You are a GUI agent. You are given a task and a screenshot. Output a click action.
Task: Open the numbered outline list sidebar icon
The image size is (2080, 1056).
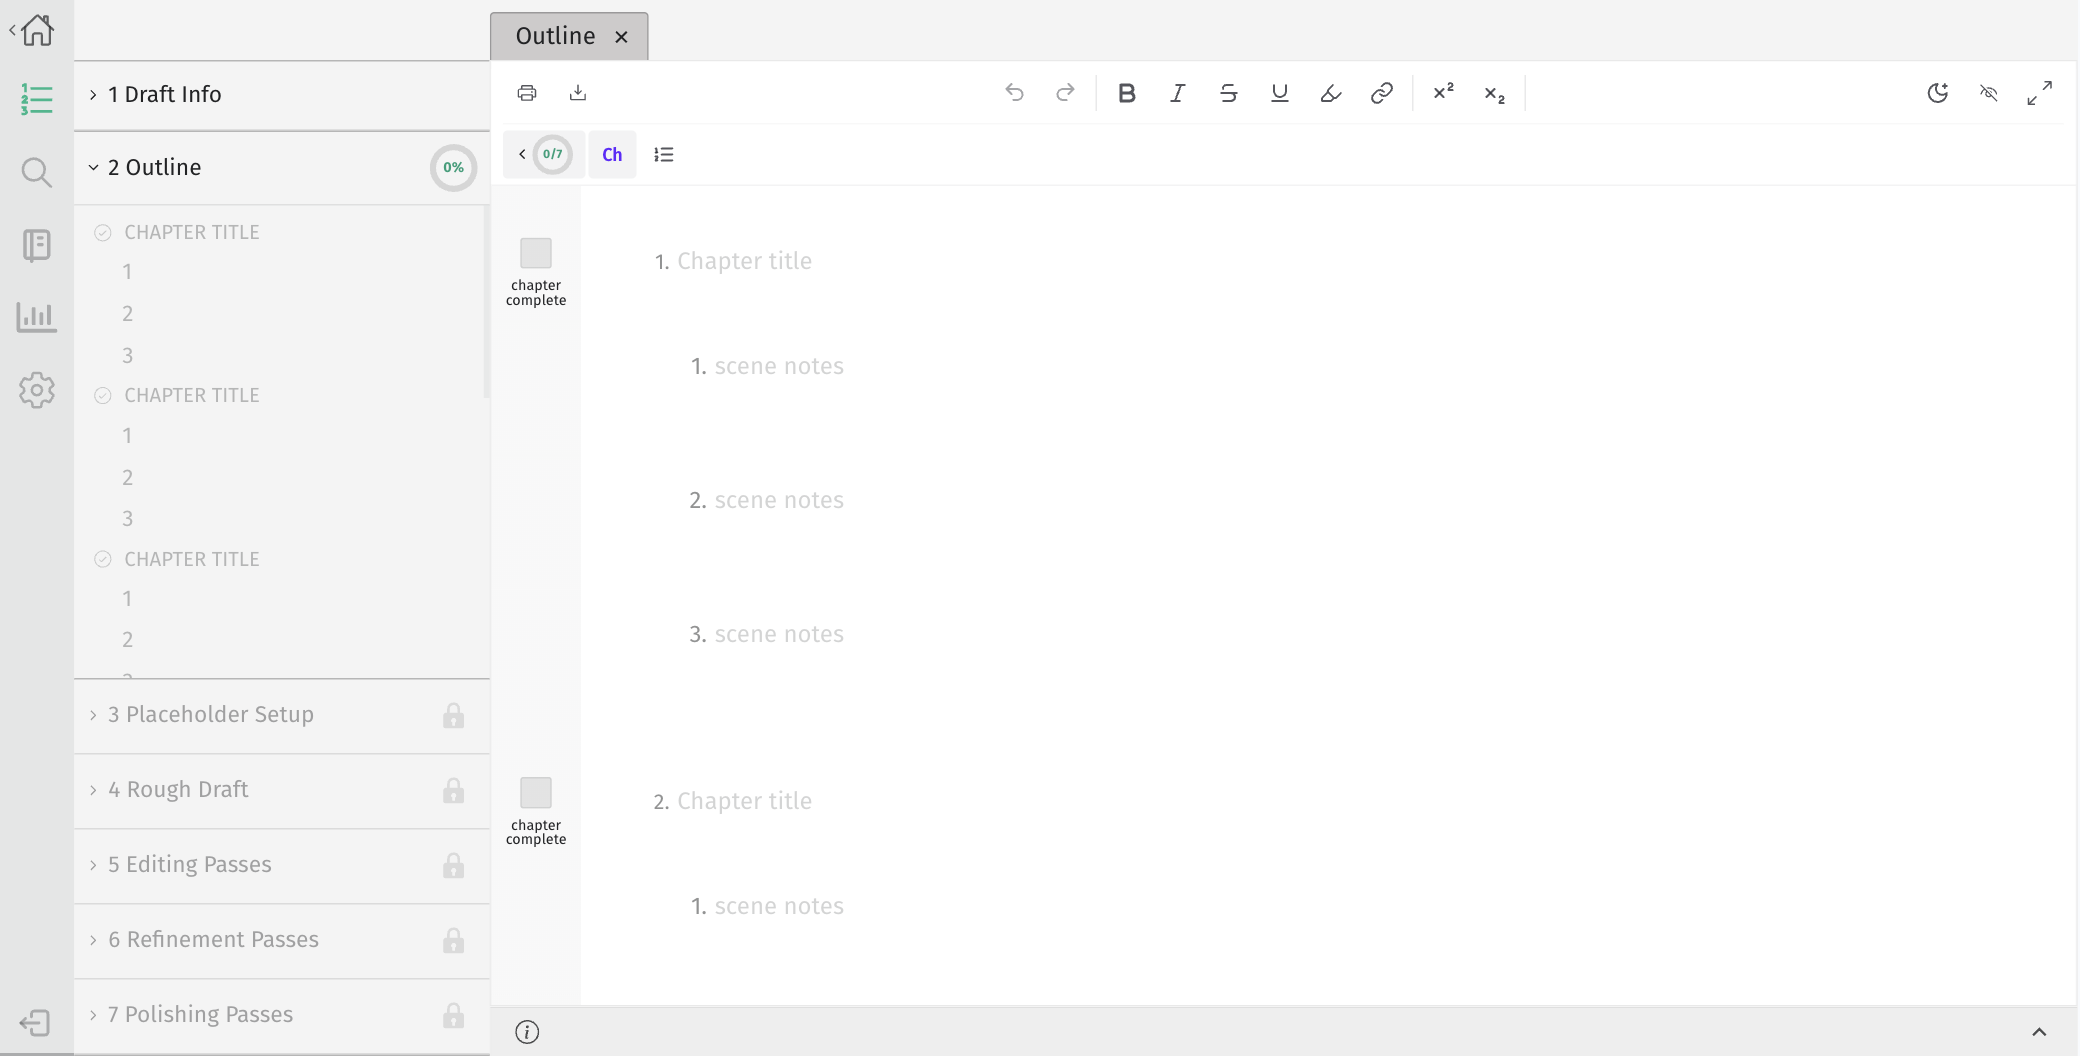coord(37,99)
